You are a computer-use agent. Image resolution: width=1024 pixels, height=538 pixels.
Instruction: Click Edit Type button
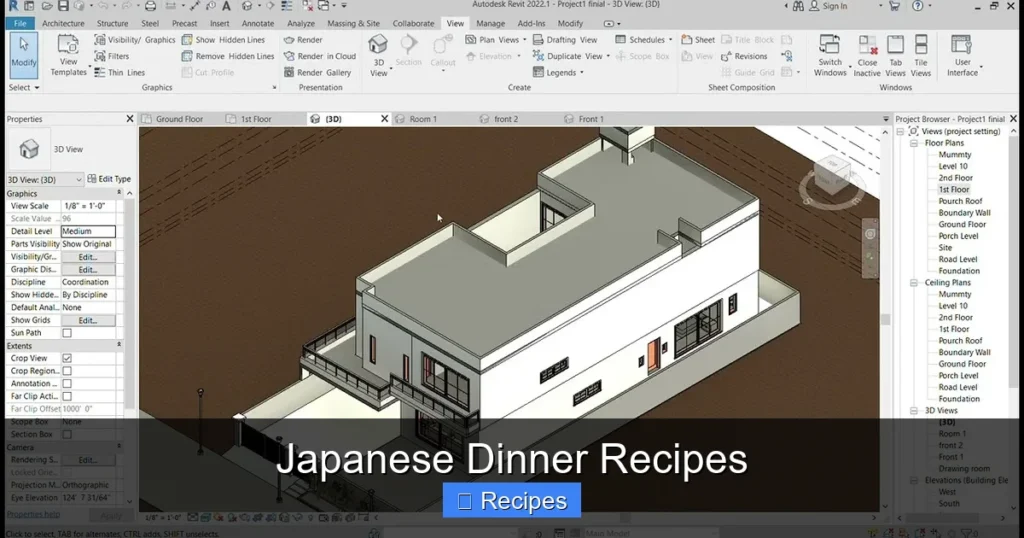coord(109,179)
